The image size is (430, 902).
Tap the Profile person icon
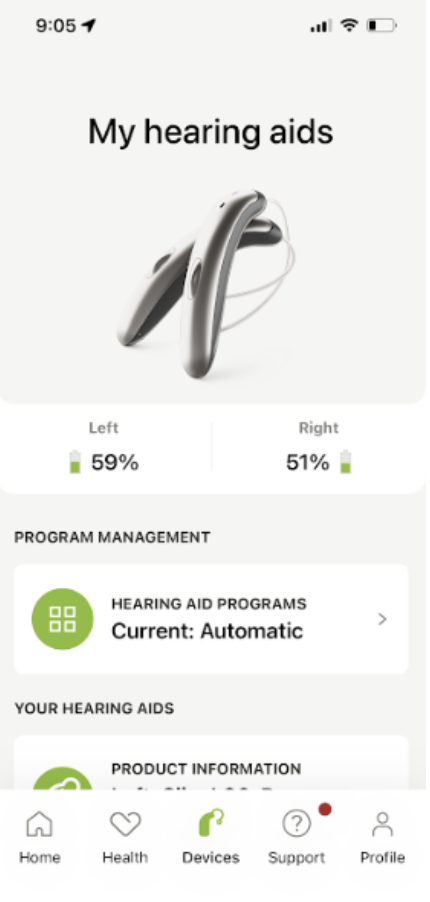pyautogui.click(x=382, y=824)
